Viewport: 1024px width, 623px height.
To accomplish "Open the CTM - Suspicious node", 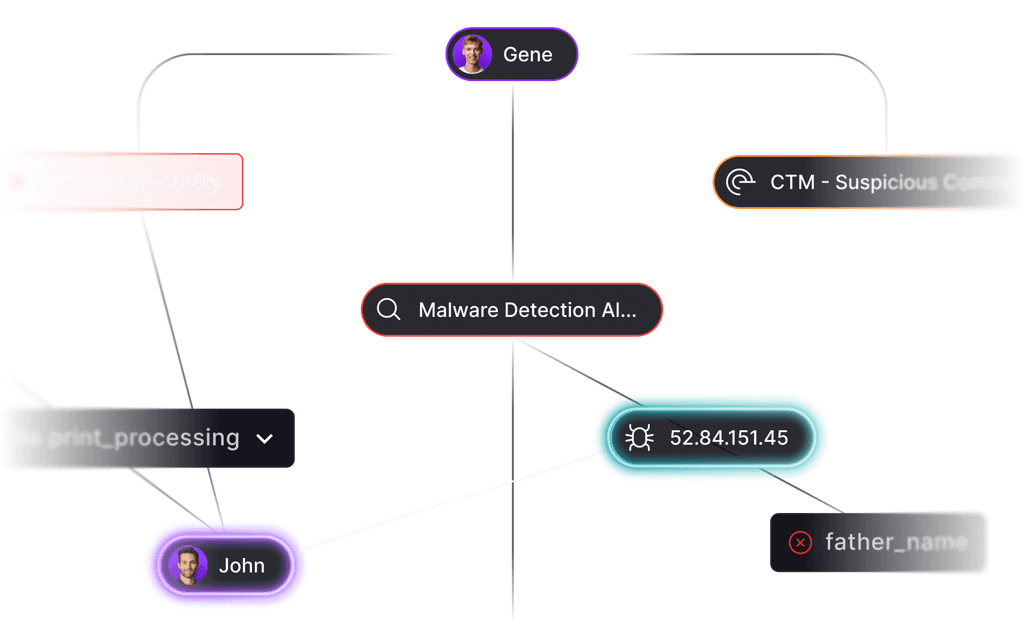I will click(867, 182).
